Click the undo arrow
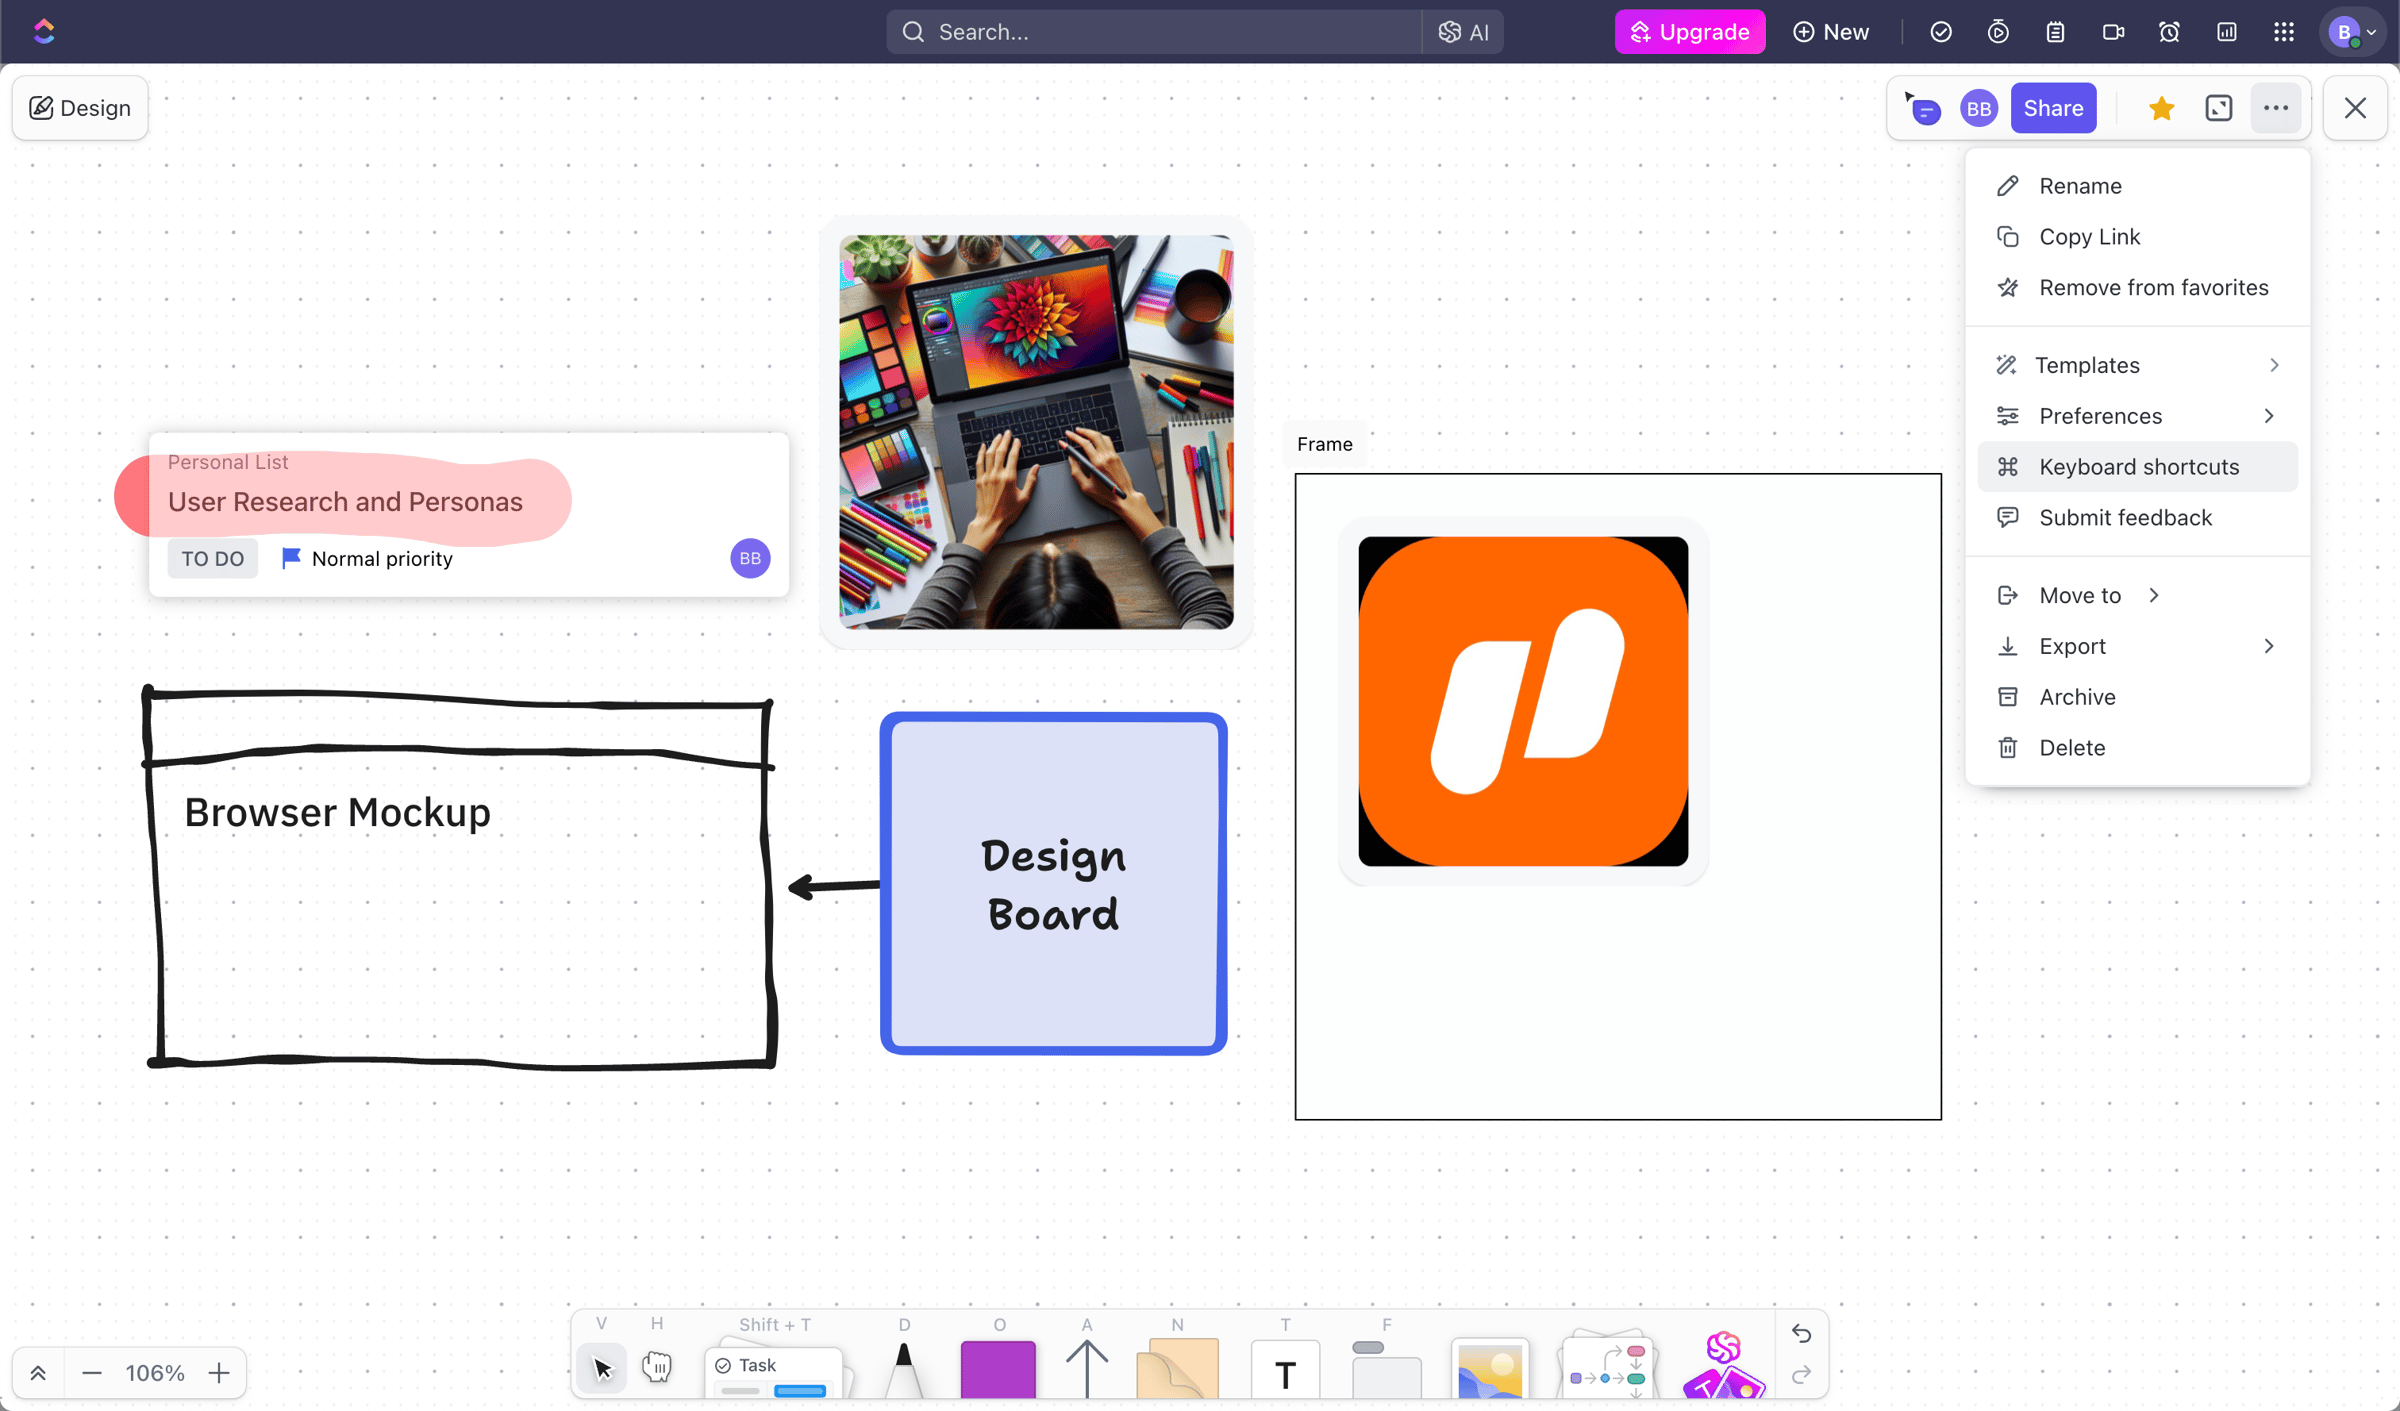Screen dimensions: 2400x1411 tap(1801, 1333)
